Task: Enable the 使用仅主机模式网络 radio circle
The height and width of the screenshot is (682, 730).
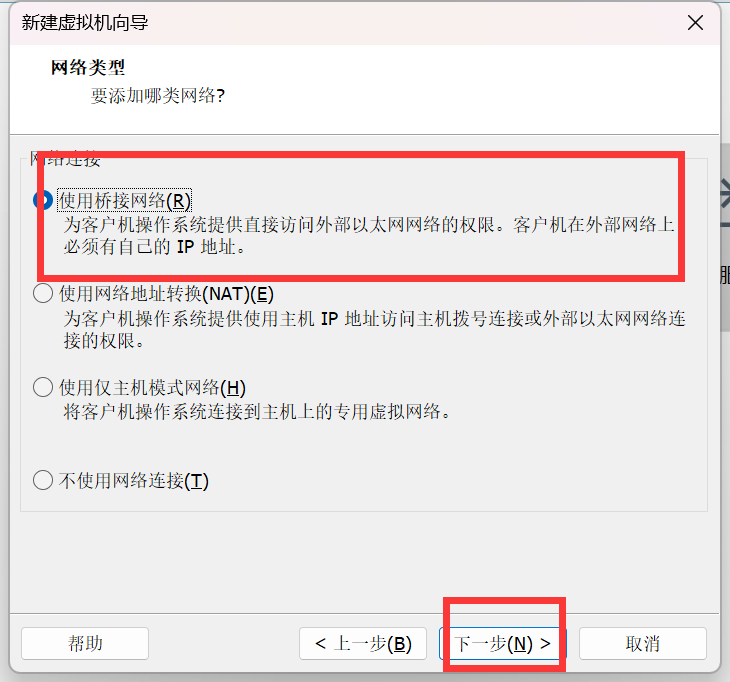Action: tap(43, 387)
